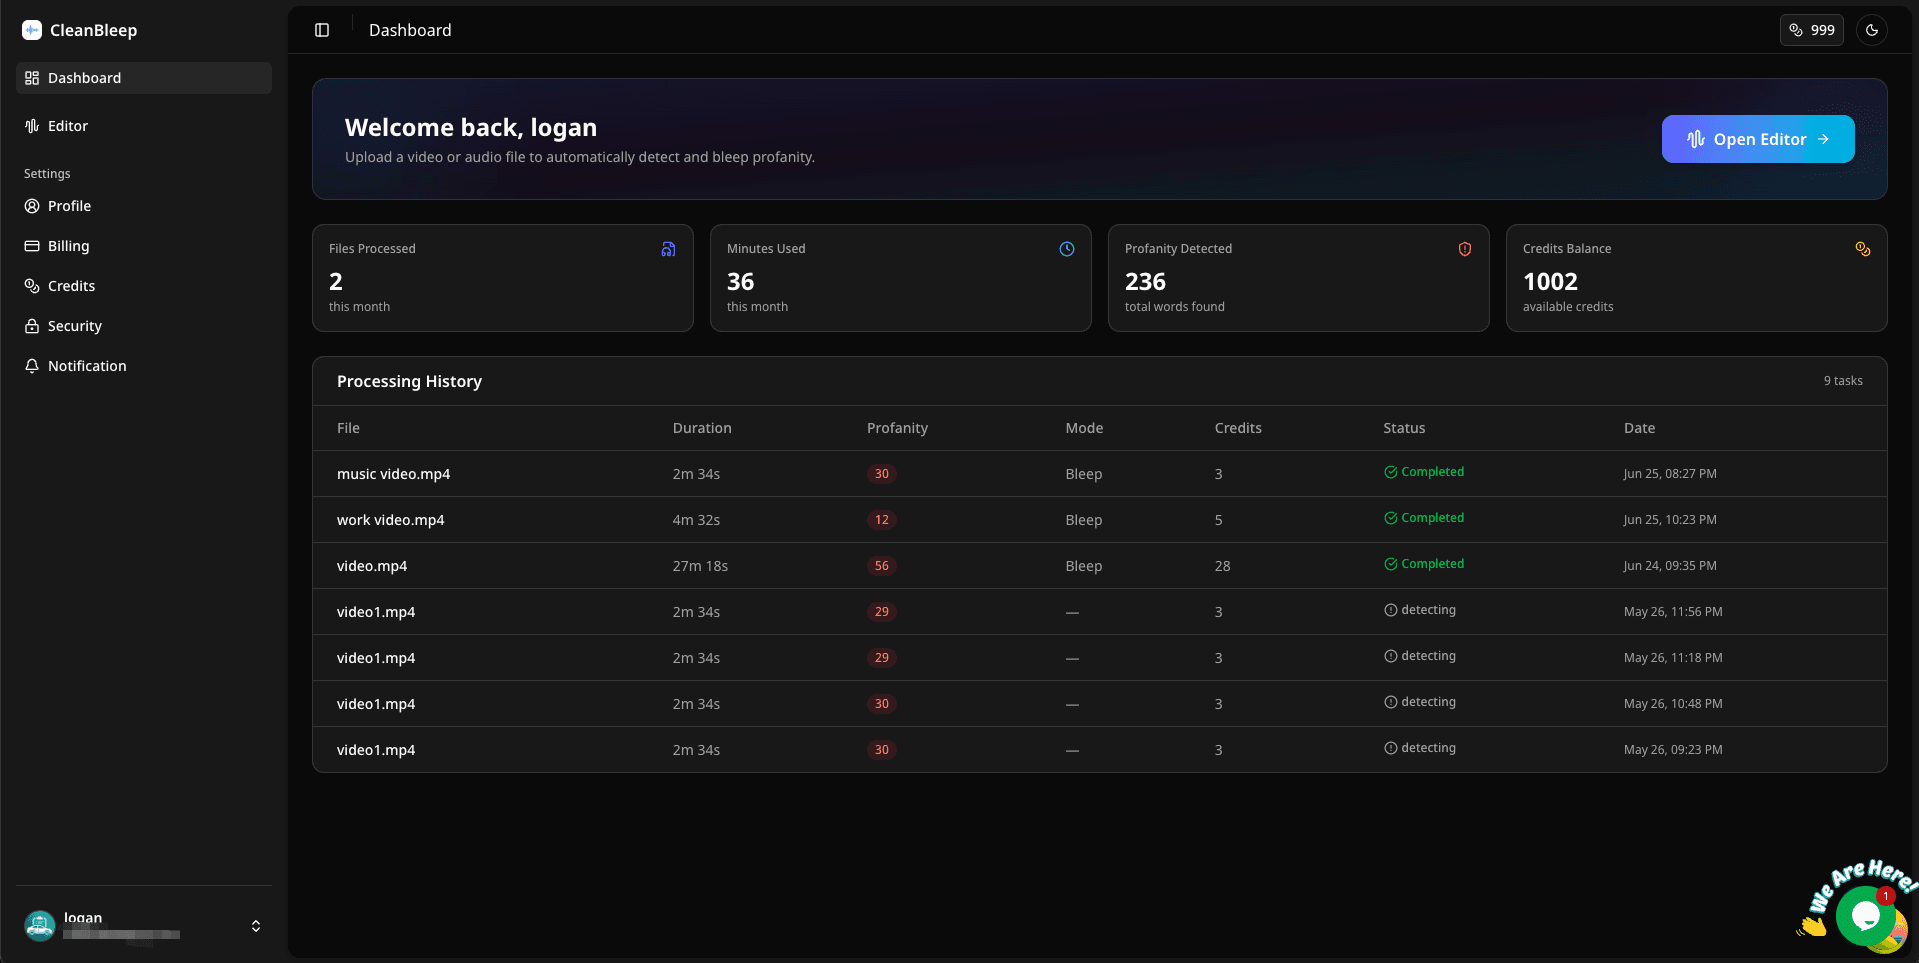Click Completed status for music video.mp4
This screenshot has height=963, width=1919.
(1424, 472)
